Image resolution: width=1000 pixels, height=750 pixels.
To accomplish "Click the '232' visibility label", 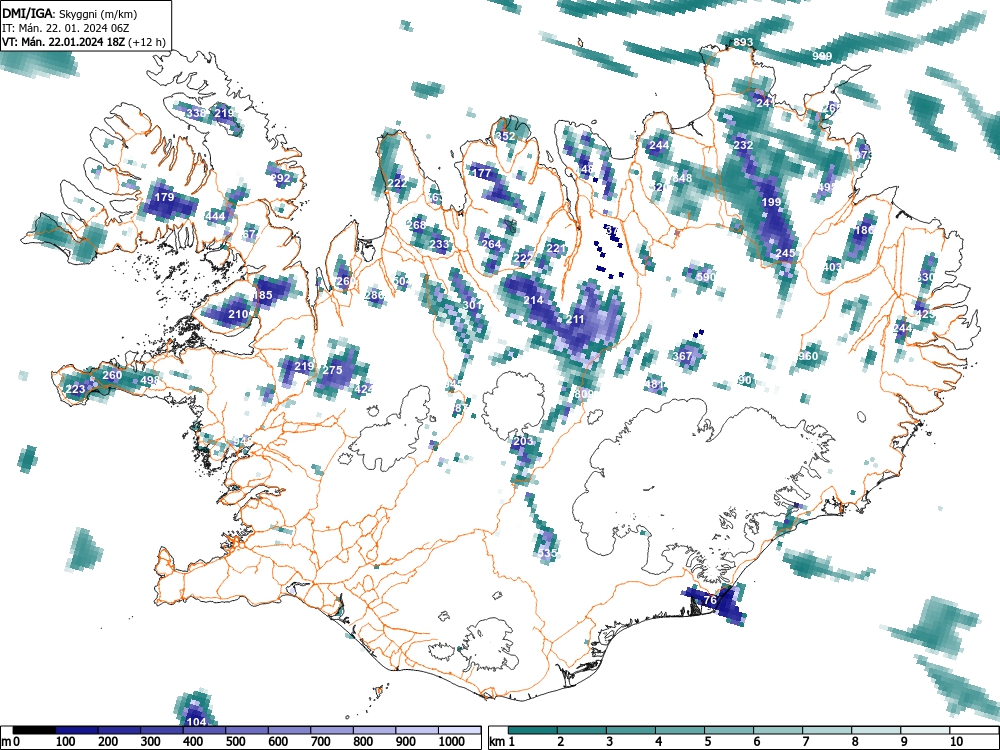I will [743, 145].
